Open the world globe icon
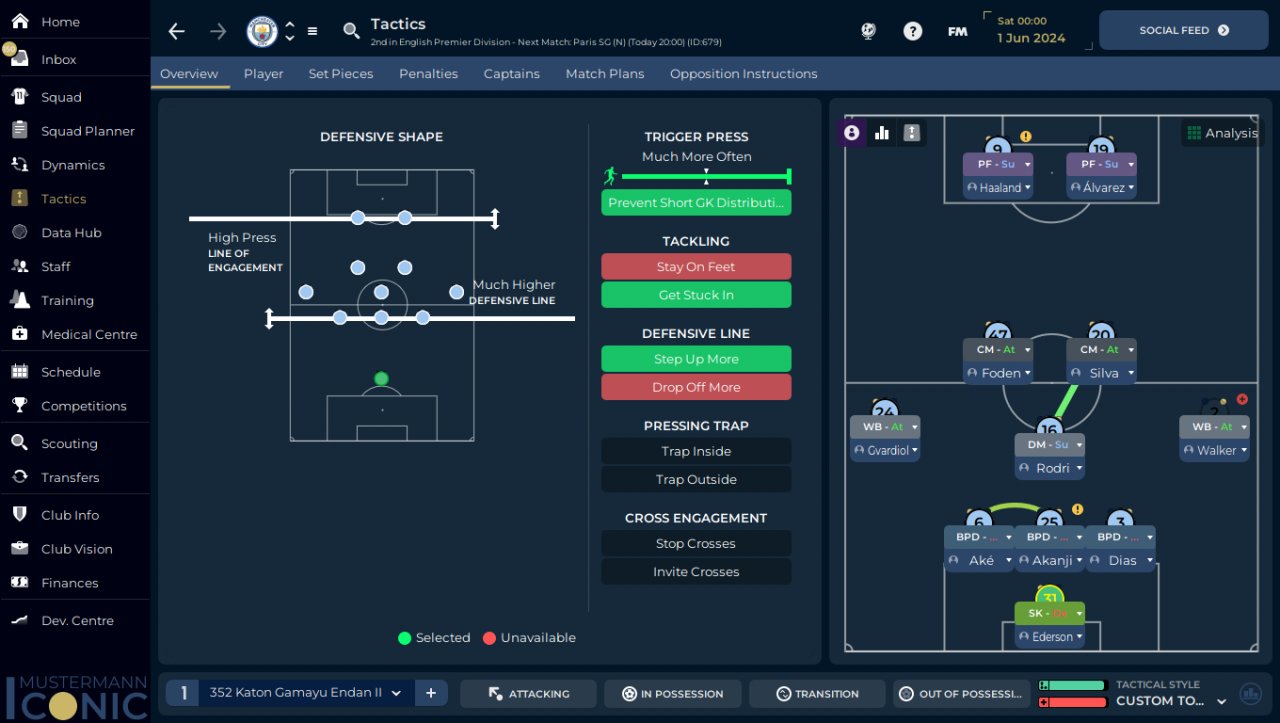 [868, 31]
